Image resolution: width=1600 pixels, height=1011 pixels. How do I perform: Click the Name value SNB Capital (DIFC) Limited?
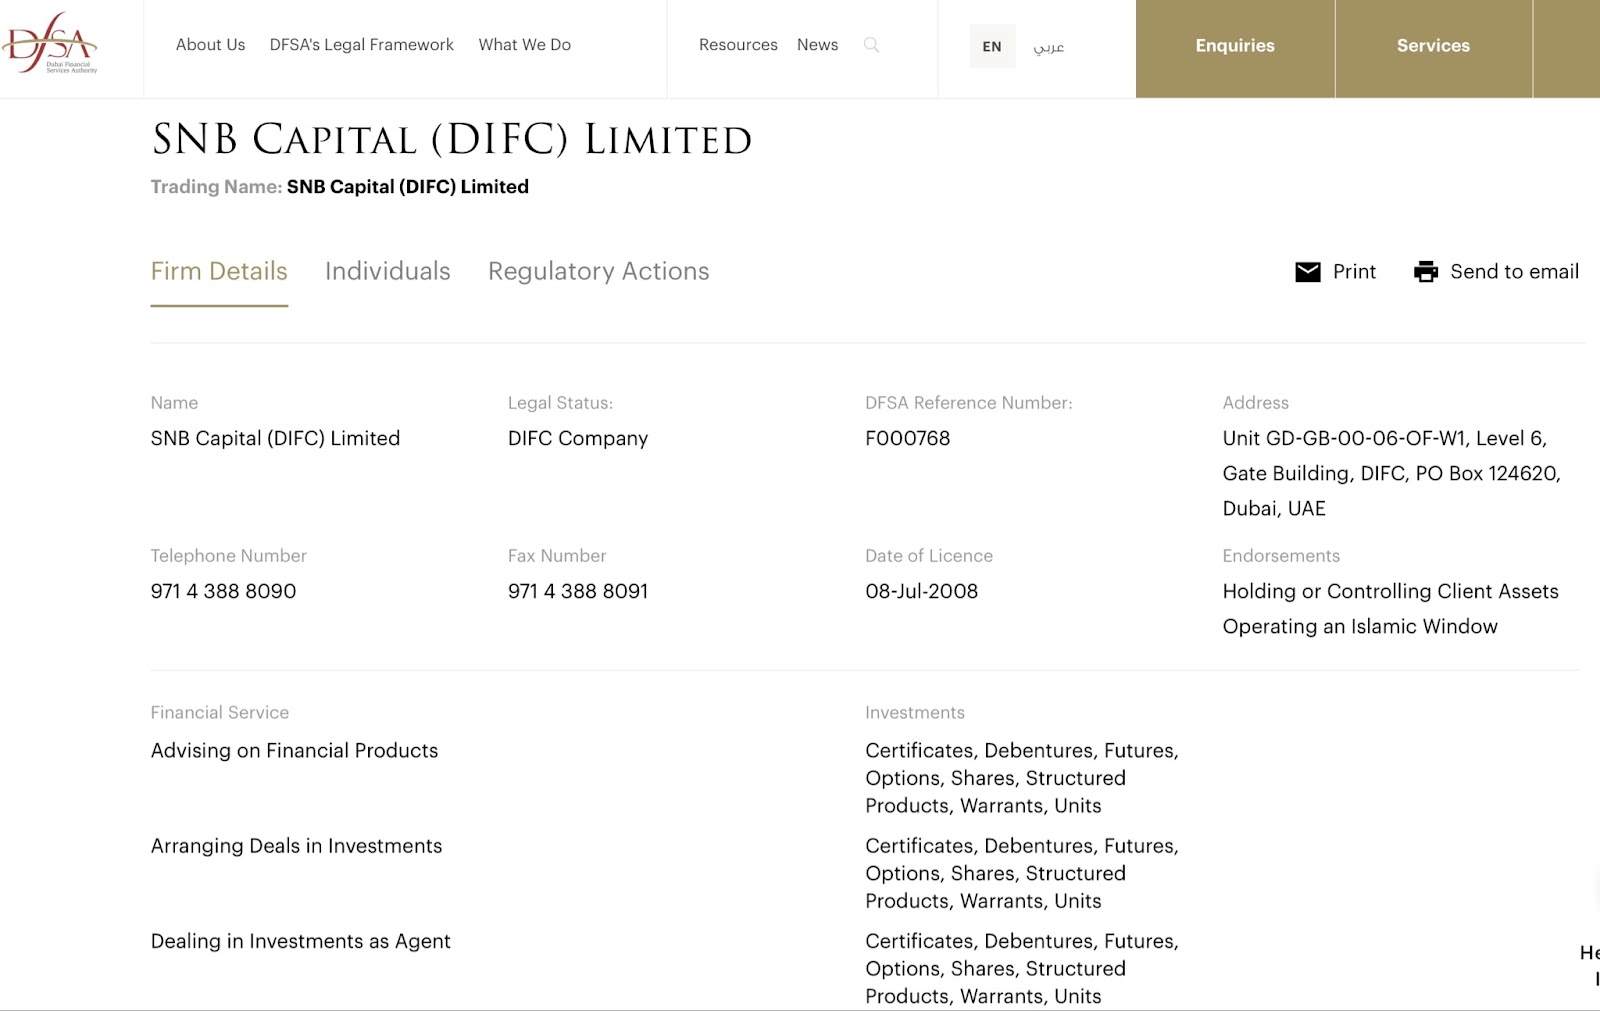click(275, 438)
